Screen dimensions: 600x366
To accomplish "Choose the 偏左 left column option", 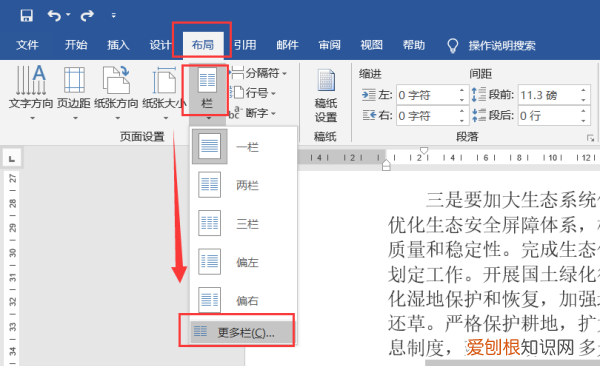I will pyautogui.click(x=244, y=262).
